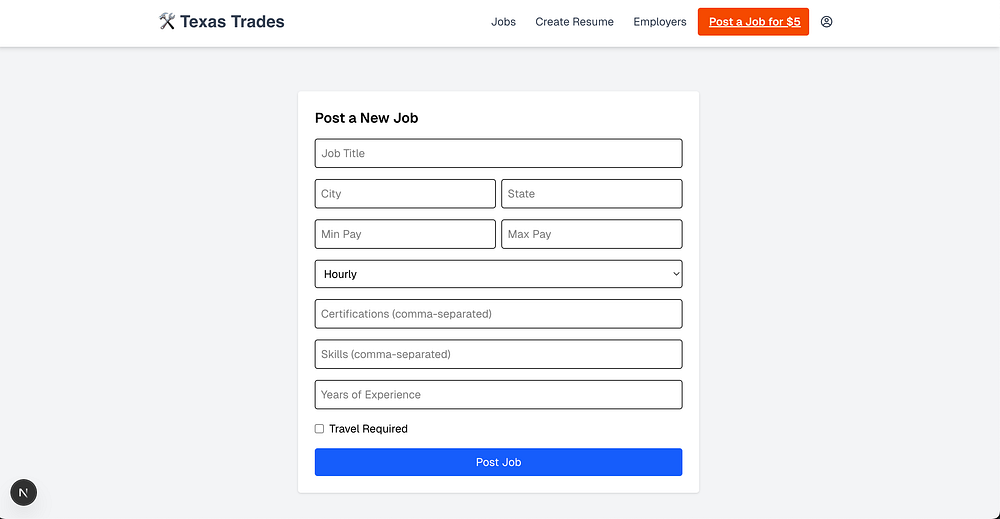Click the Skills comma-separated field
Viewport: 1000px width, 519px height.
pos(498,354)
